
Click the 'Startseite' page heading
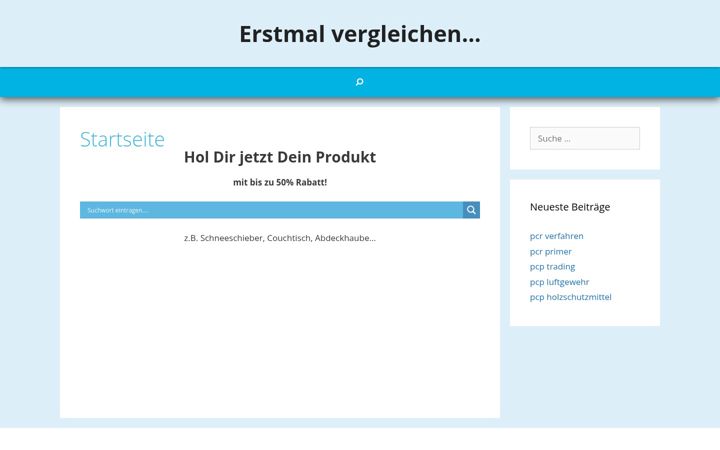click(x=122, y=139)
